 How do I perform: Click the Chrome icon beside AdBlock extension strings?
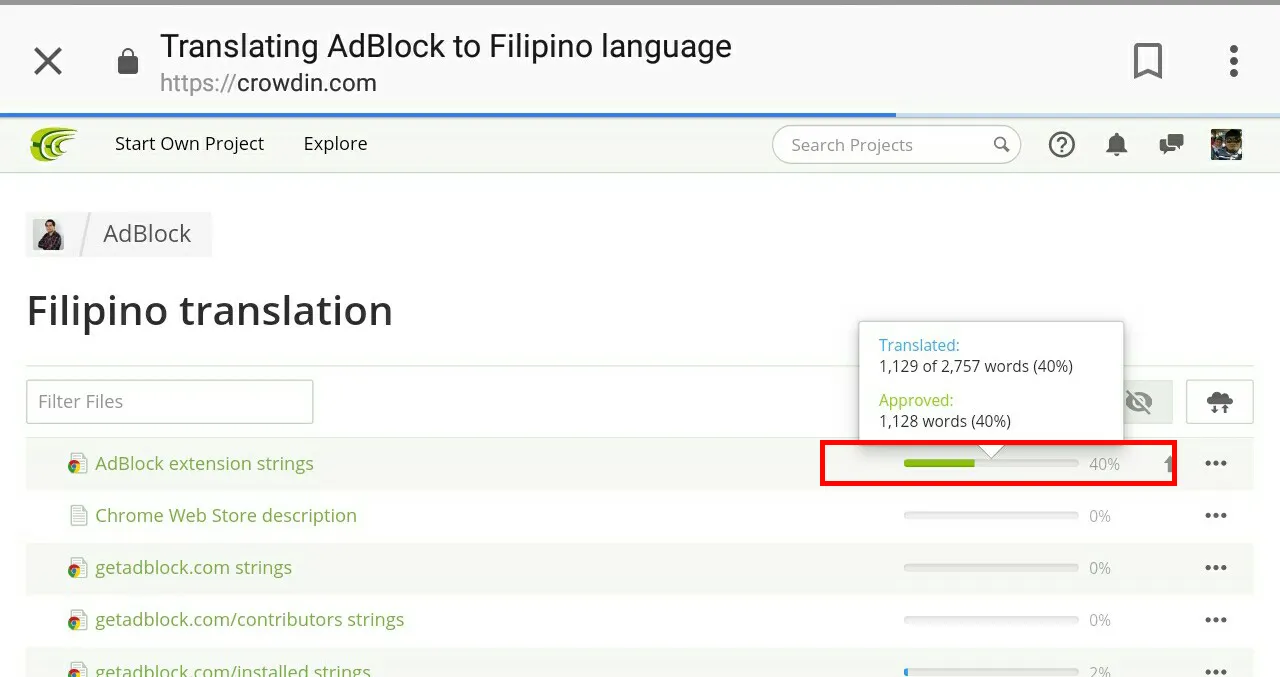coord(78,464)
